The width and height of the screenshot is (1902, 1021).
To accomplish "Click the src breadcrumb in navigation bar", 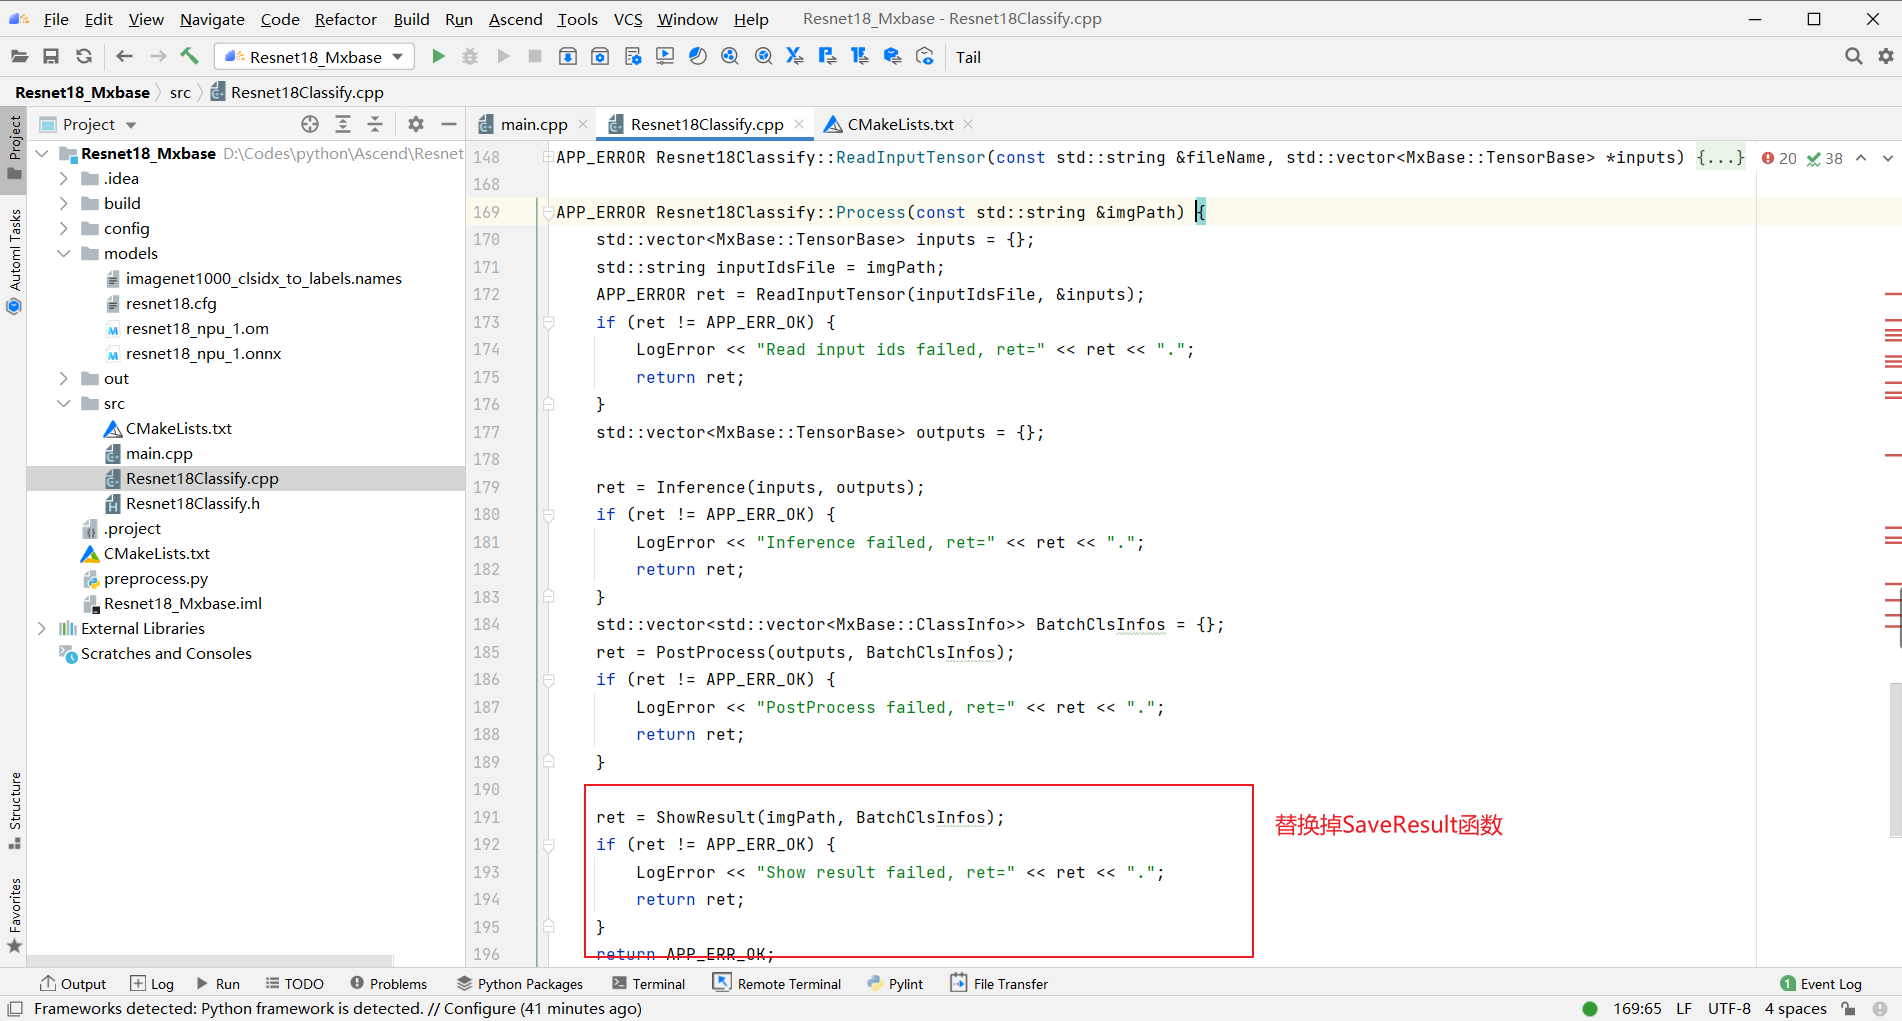I will coord(180,92).
